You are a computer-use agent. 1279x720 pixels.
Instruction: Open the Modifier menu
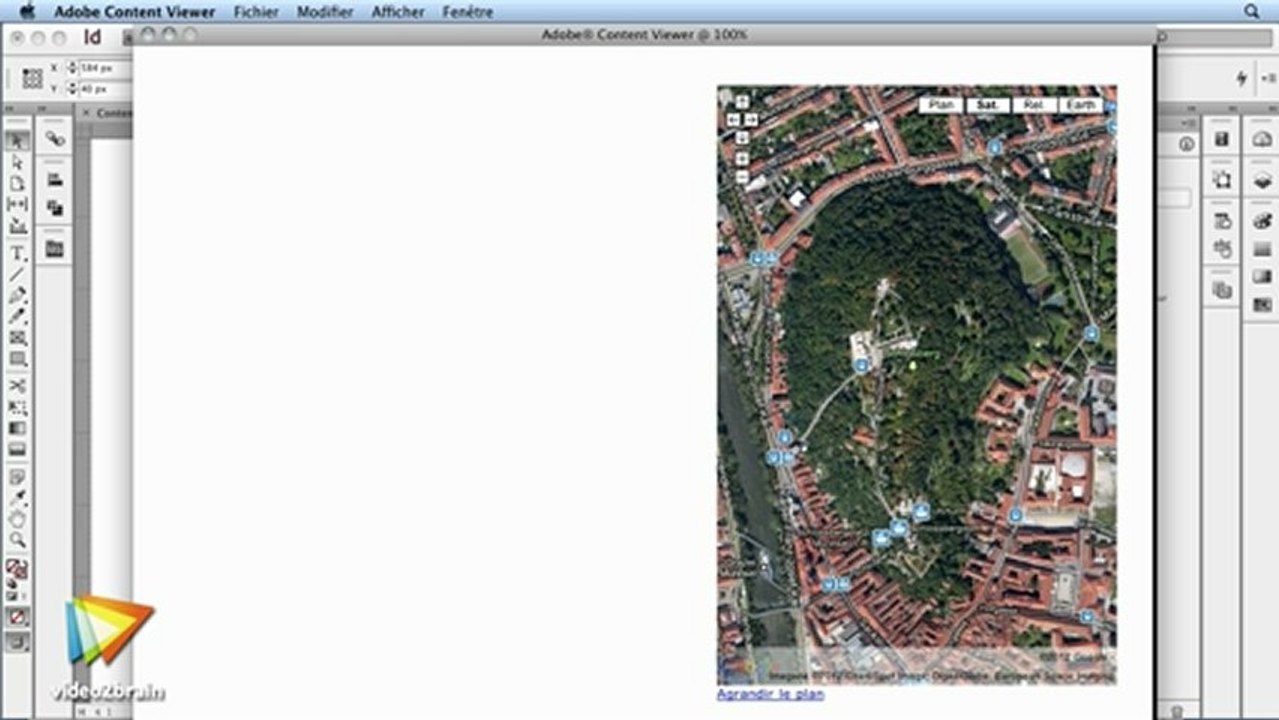pos(325,12)
